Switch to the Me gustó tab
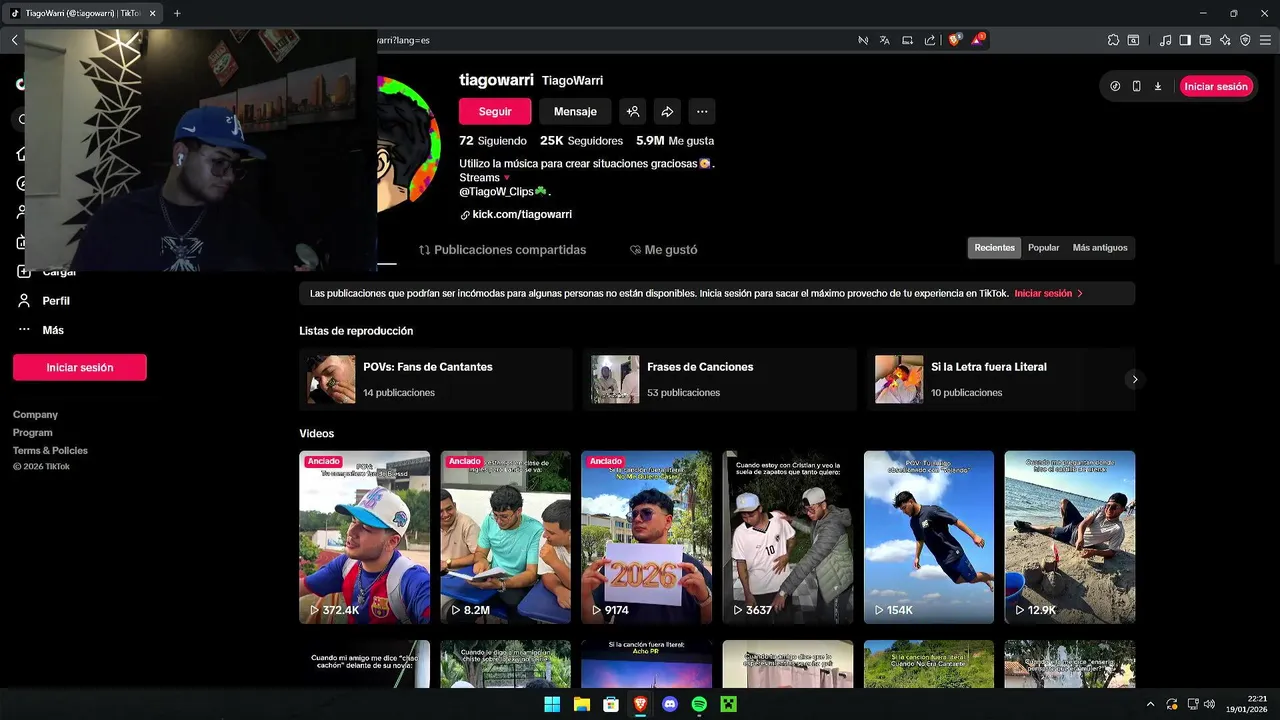 tap(663, 250)
